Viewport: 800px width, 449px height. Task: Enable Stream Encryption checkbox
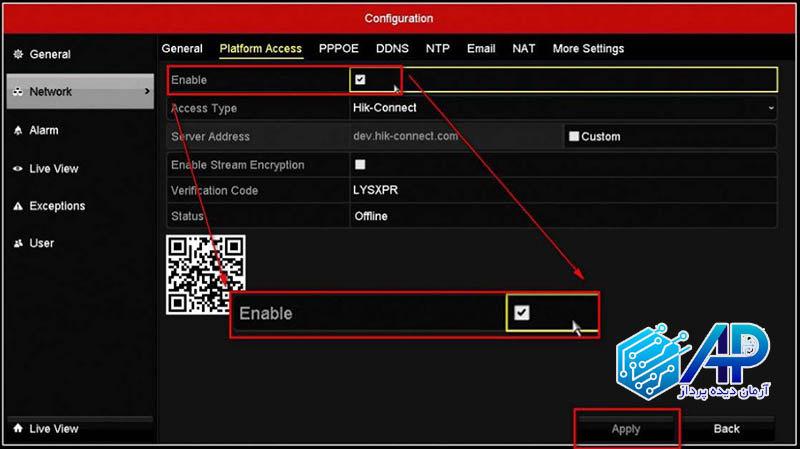(360, 164)
